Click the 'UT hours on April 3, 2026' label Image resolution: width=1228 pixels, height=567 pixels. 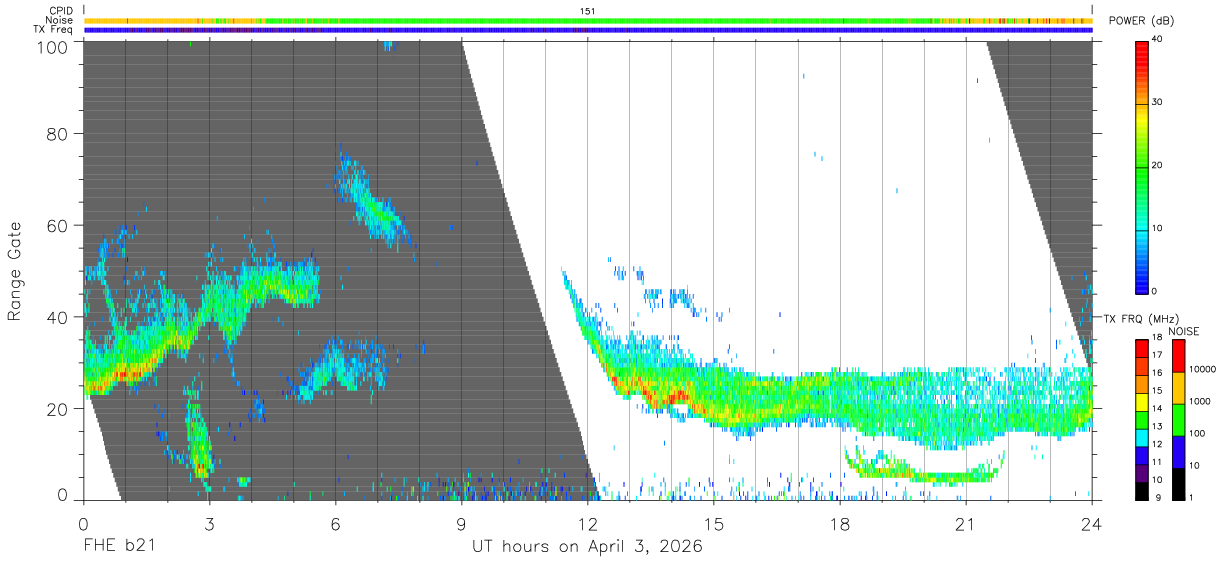point(587,547)
